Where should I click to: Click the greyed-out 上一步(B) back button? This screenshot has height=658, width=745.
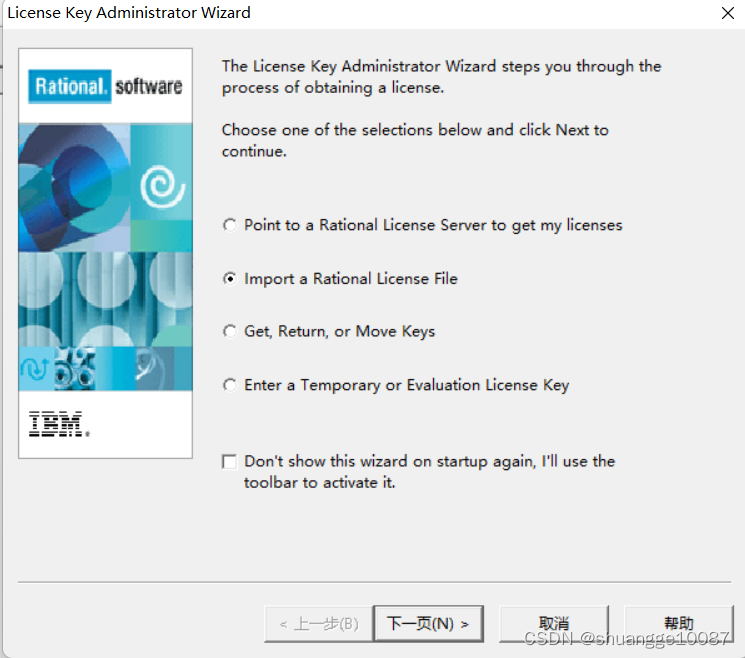click(x=319, y=623)
